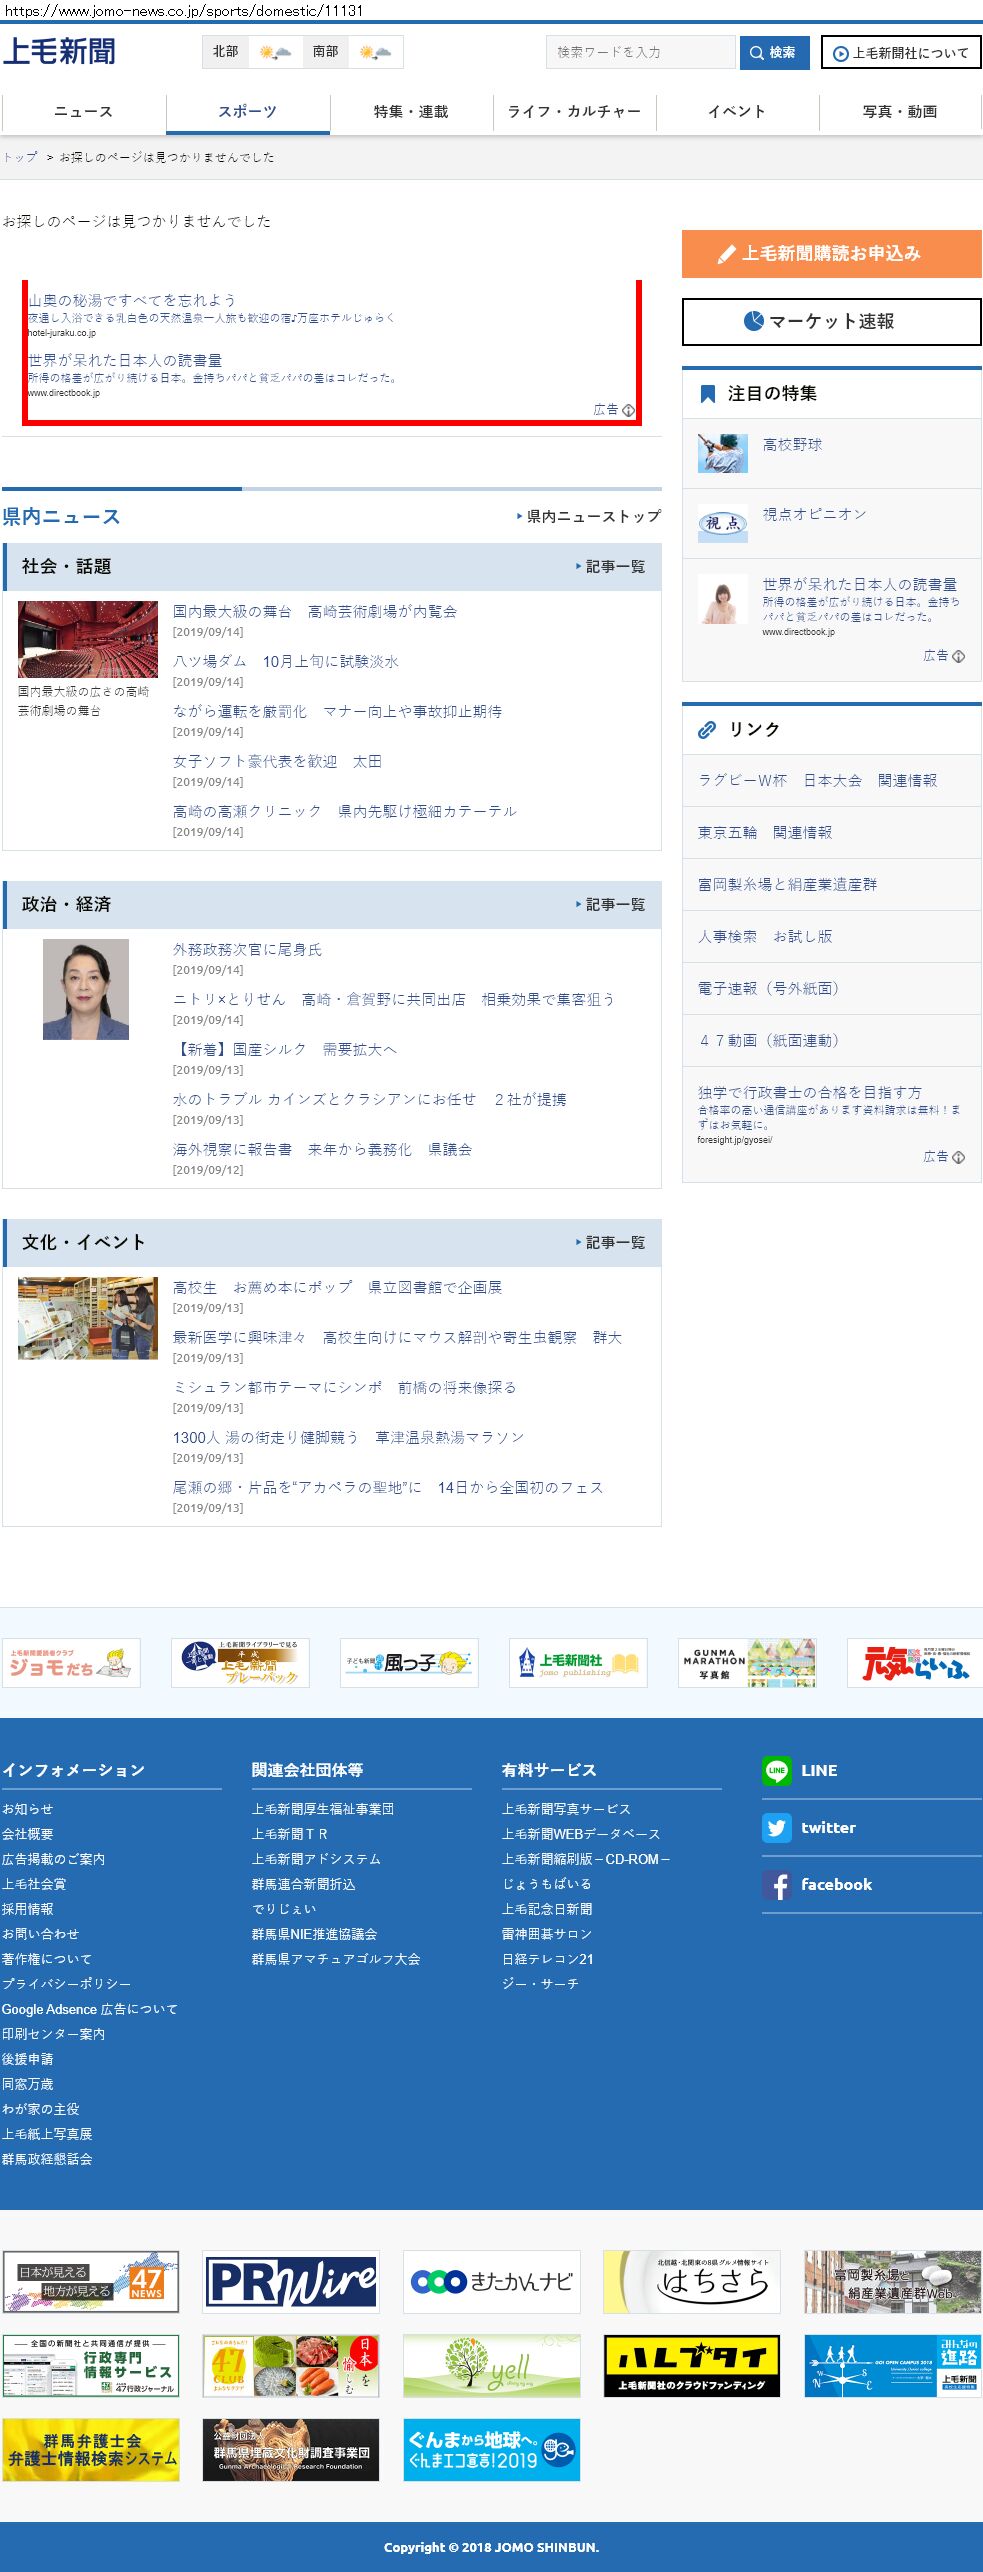Viewport: 983px width, 2572px height.
Task: Switch to the スポーツ tab
Action: (247, 112)
